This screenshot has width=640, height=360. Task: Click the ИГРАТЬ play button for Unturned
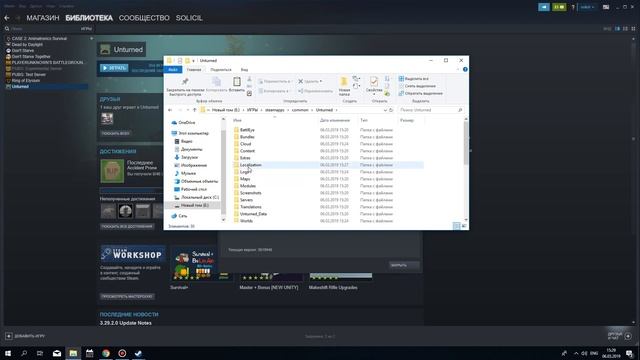(114, 68)
